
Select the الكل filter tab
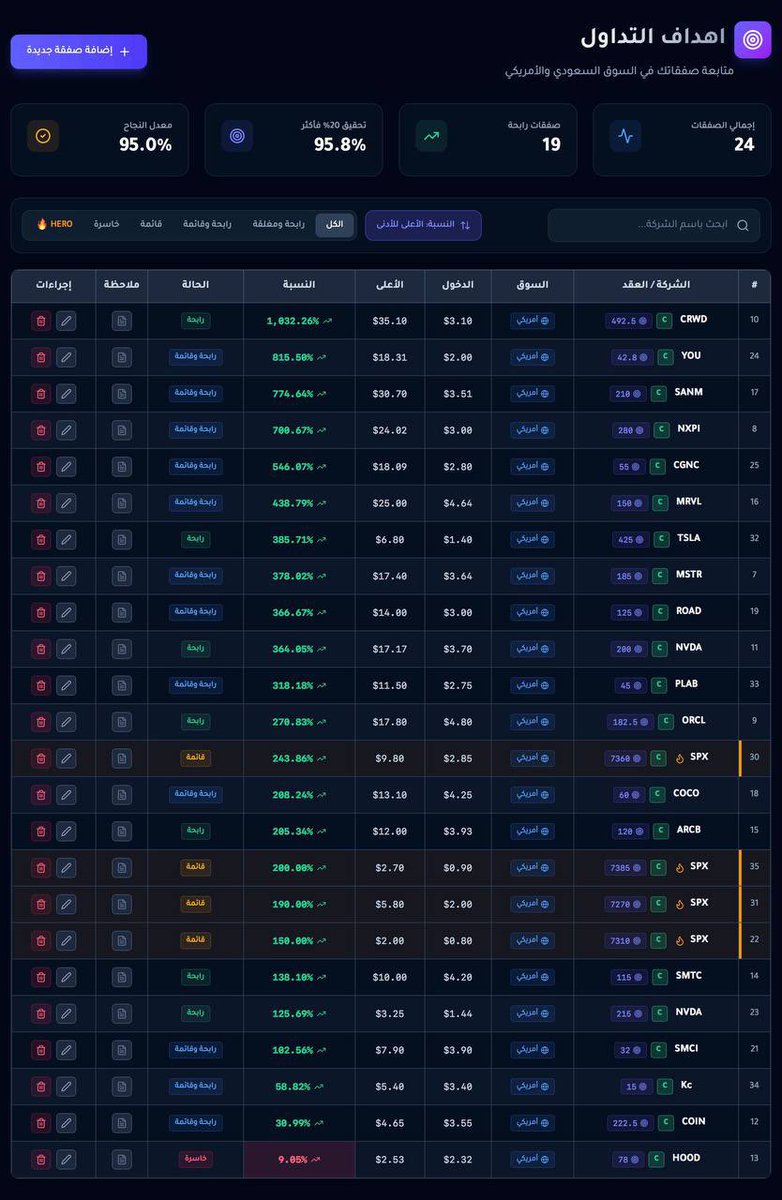[x=334, y=225]
